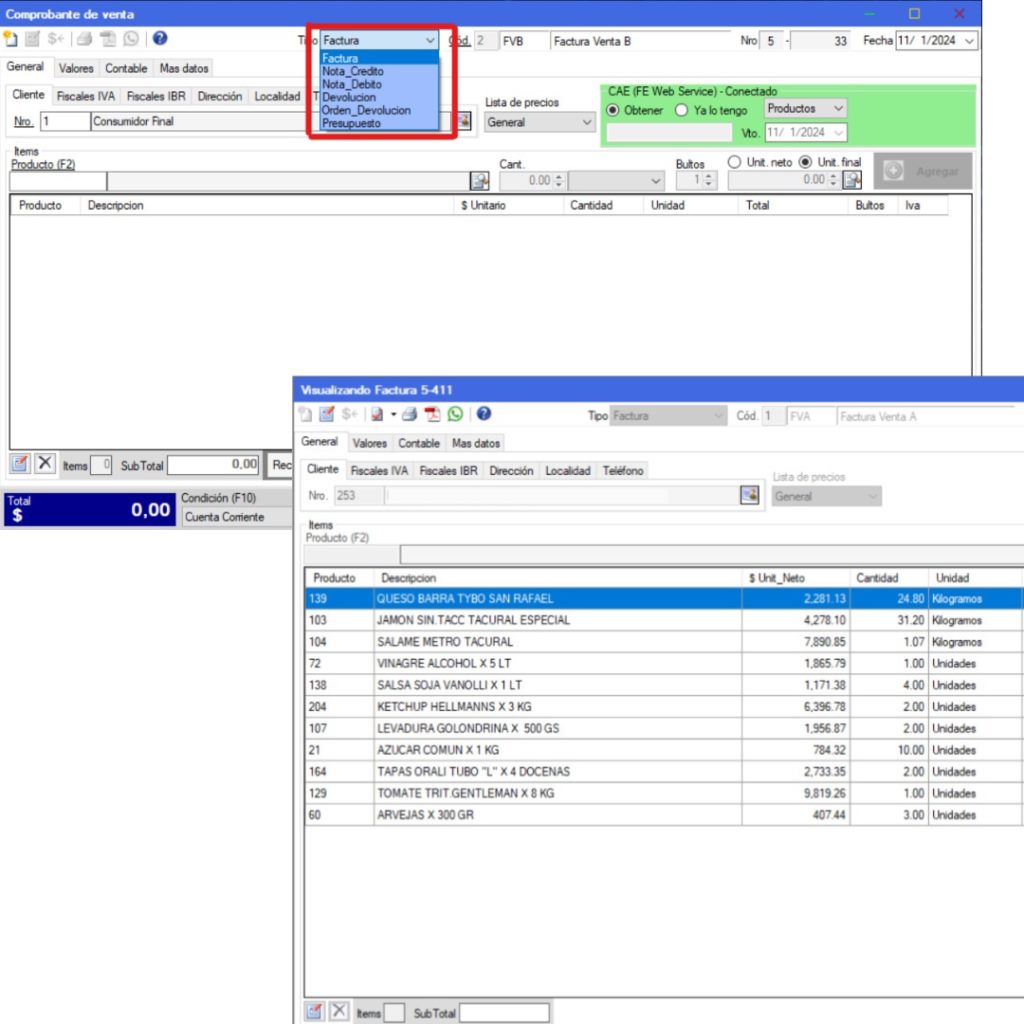Viewport: 1024px width, 1024px height.
Task: Click the underlined Nro. label in Comprobante Cliente
Action: pos(24,121)
